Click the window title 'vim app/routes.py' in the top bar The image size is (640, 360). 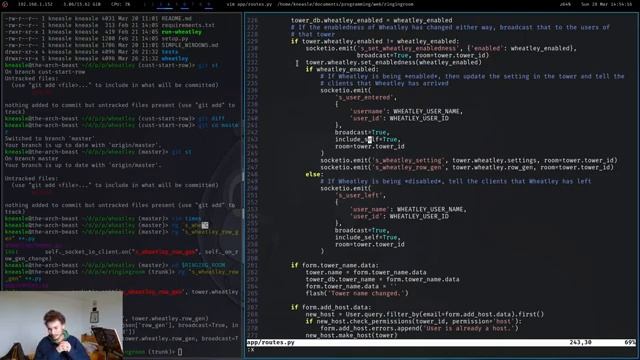point(249,4)
